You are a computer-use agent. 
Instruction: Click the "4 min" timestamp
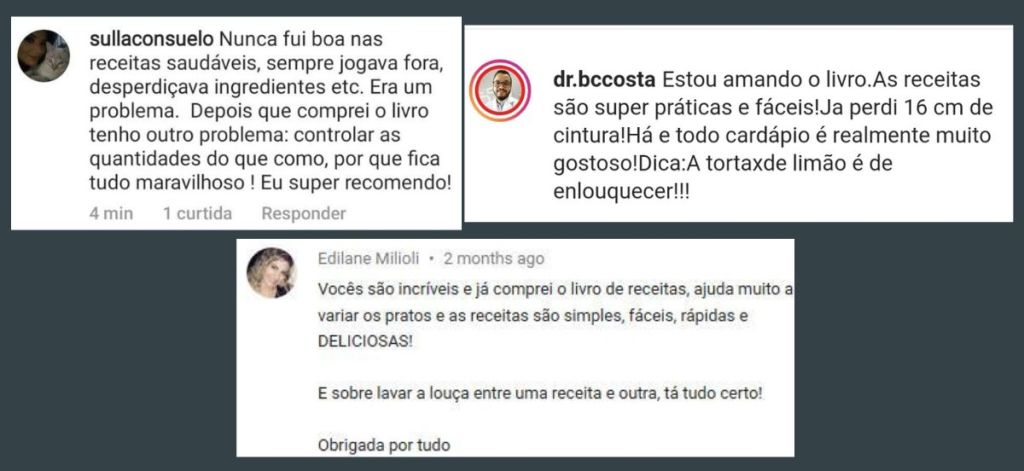coord(111,214)
